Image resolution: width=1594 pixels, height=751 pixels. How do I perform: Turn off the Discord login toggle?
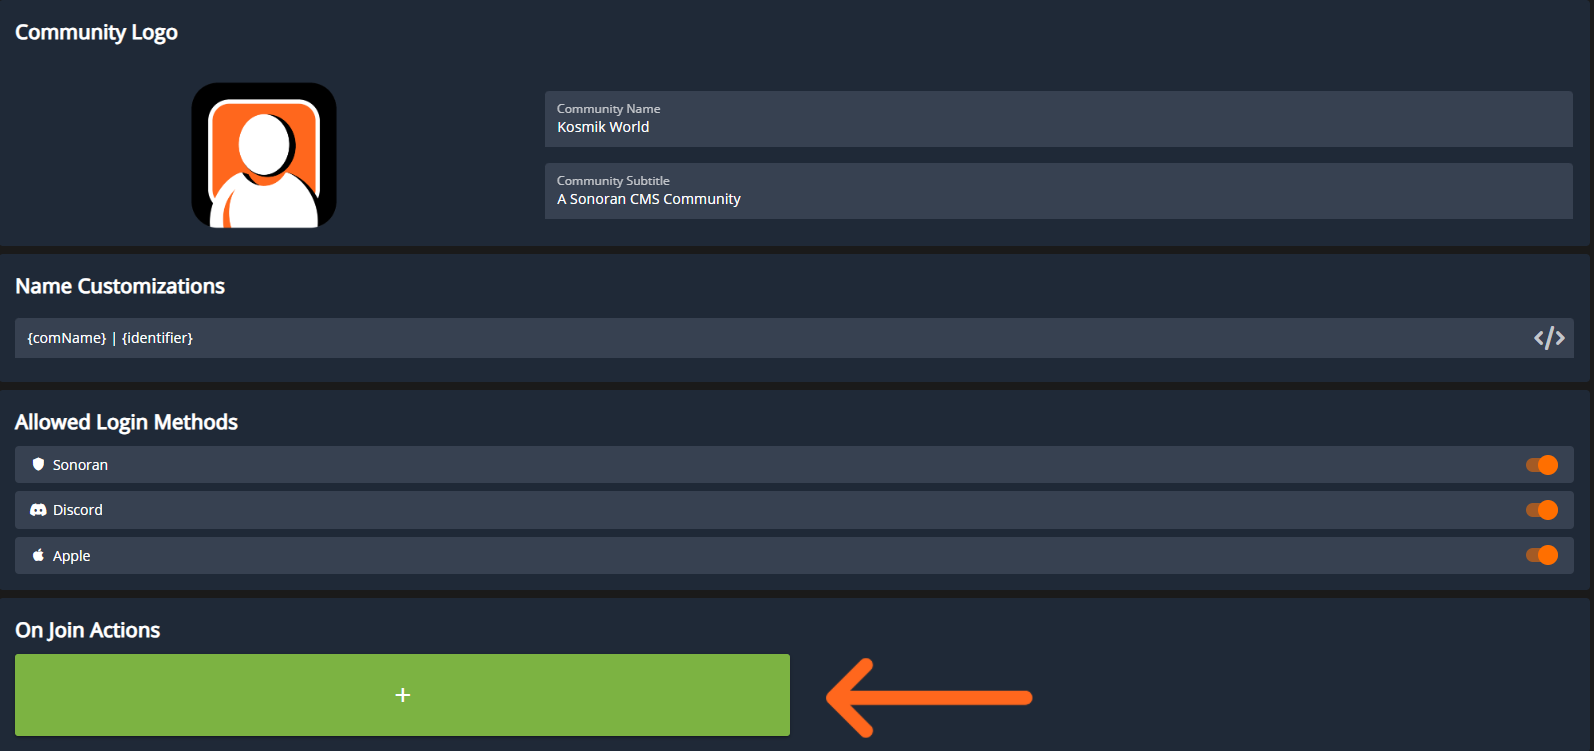[1541, 510]
